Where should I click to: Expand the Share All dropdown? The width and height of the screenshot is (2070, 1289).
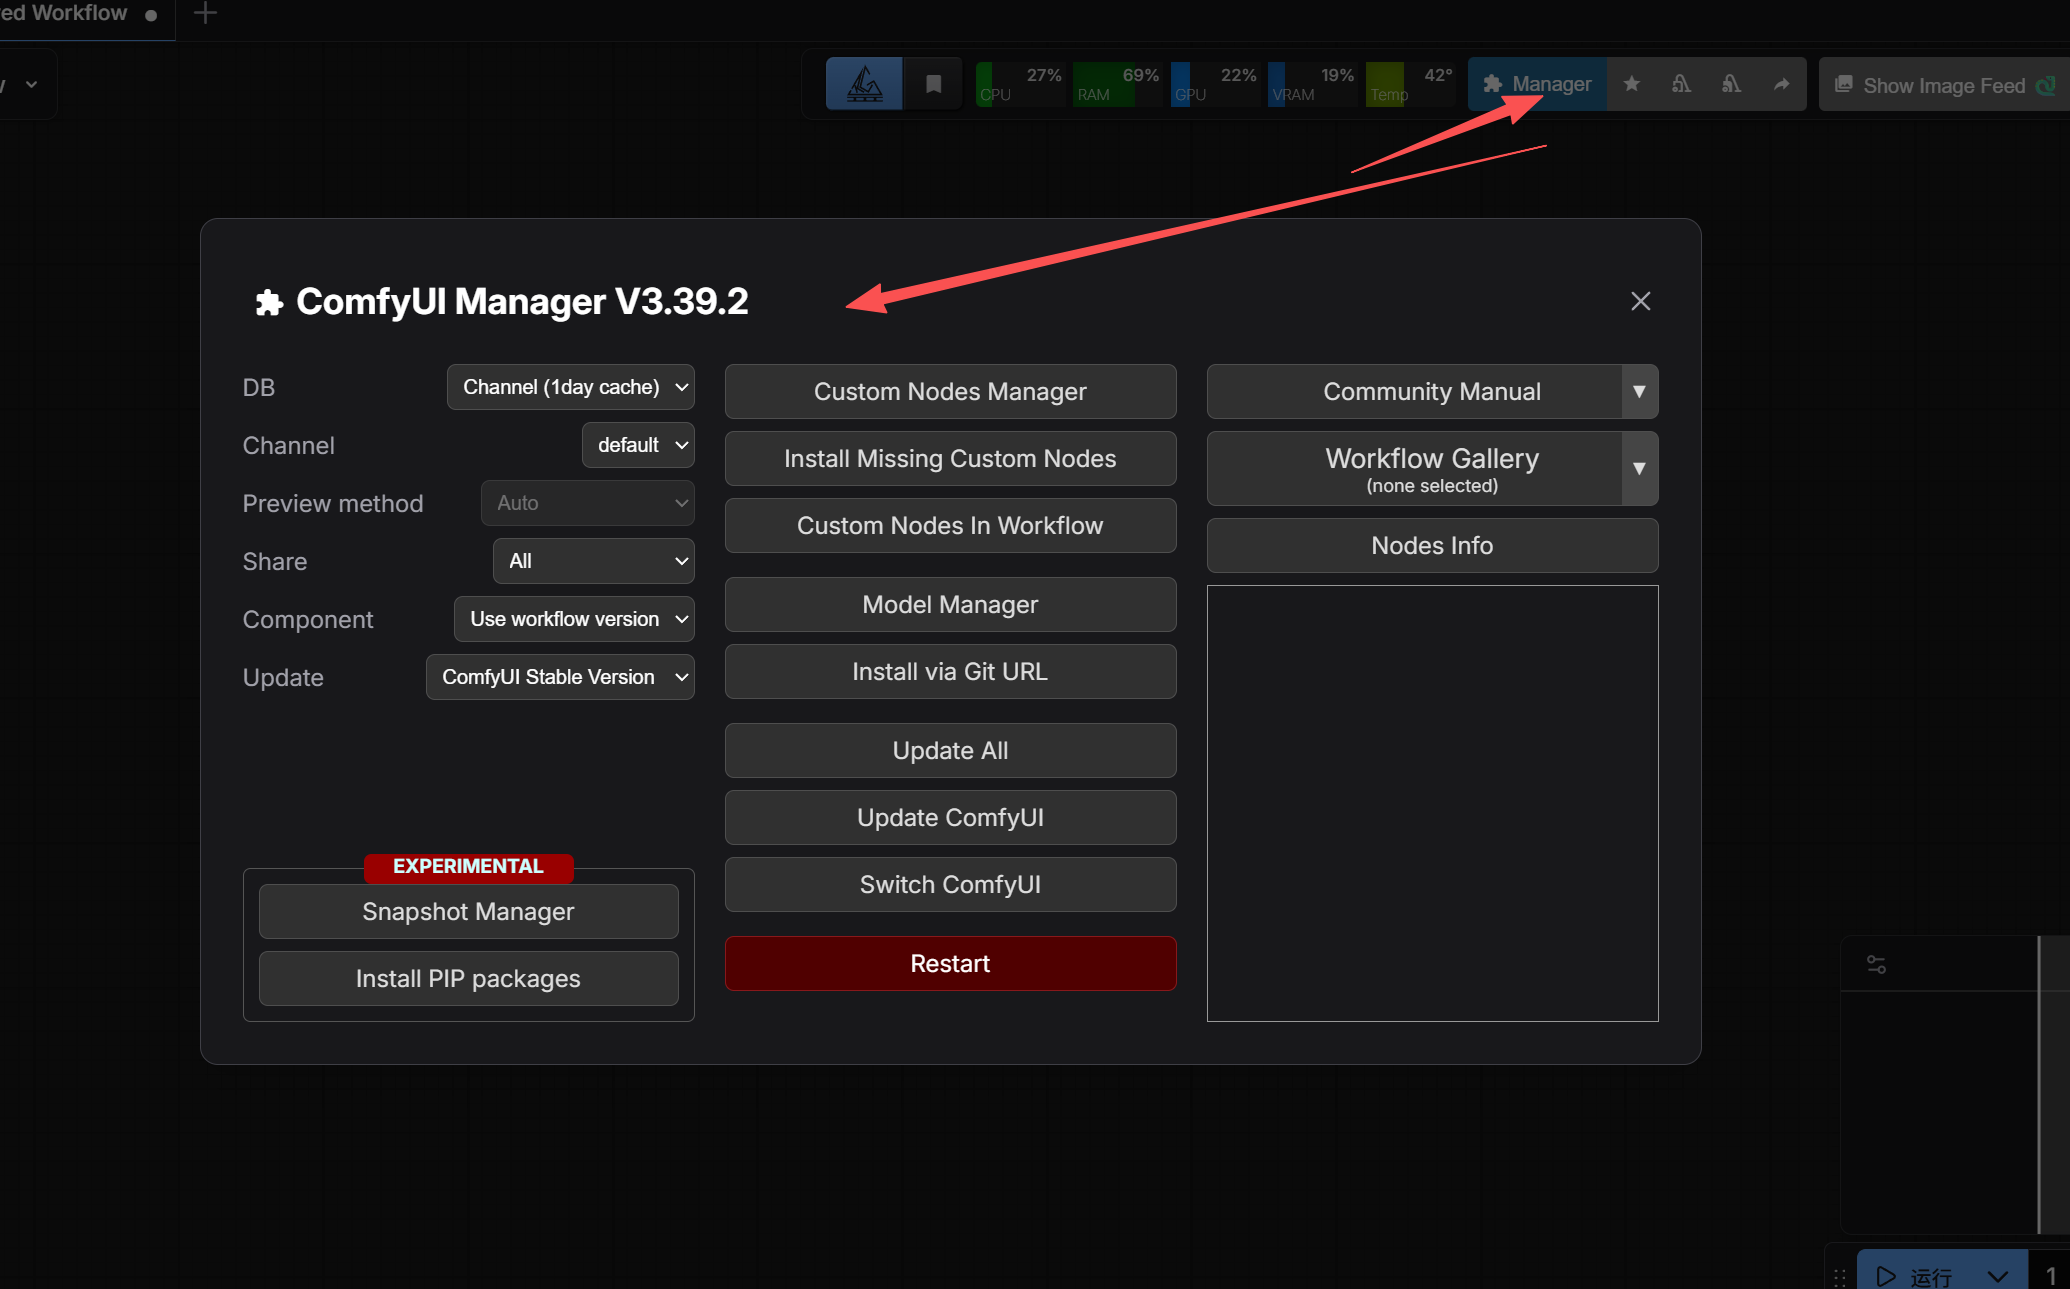pos(593,561)
